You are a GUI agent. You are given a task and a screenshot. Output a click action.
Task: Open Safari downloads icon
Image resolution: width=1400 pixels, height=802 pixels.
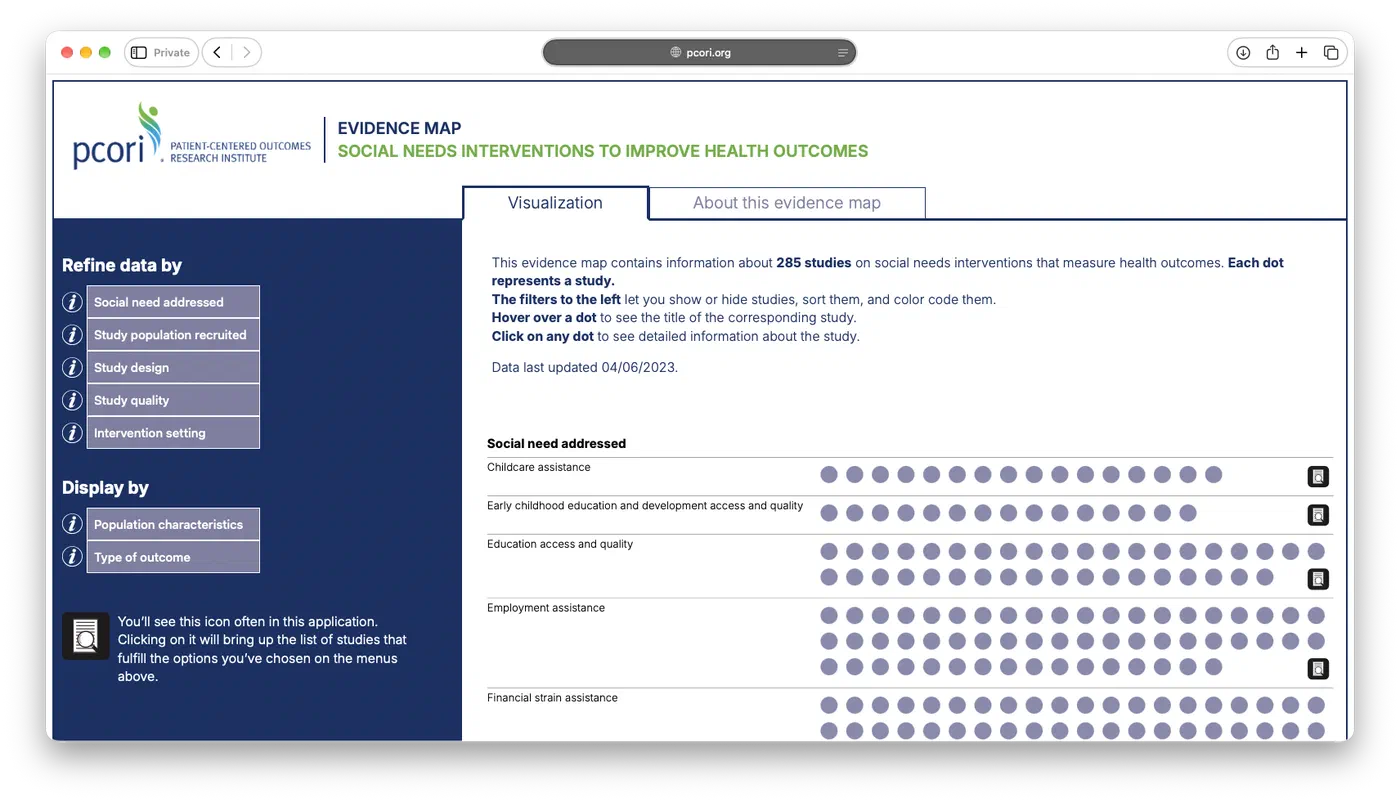coord(1243,53)
